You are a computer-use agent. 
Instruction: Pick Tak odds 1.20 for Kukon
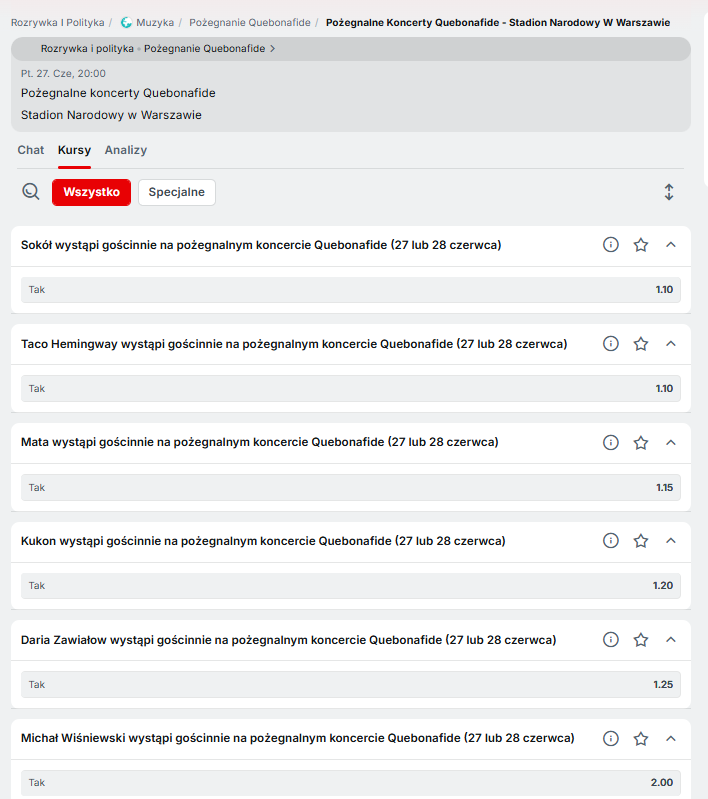351,585
